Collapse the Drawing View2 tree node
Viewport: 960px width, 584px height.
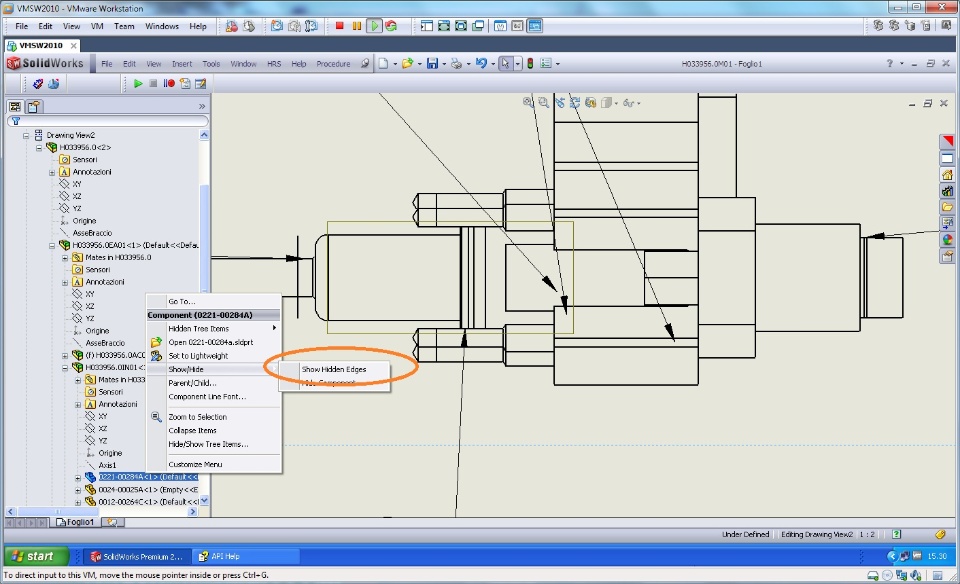[26, 135]
